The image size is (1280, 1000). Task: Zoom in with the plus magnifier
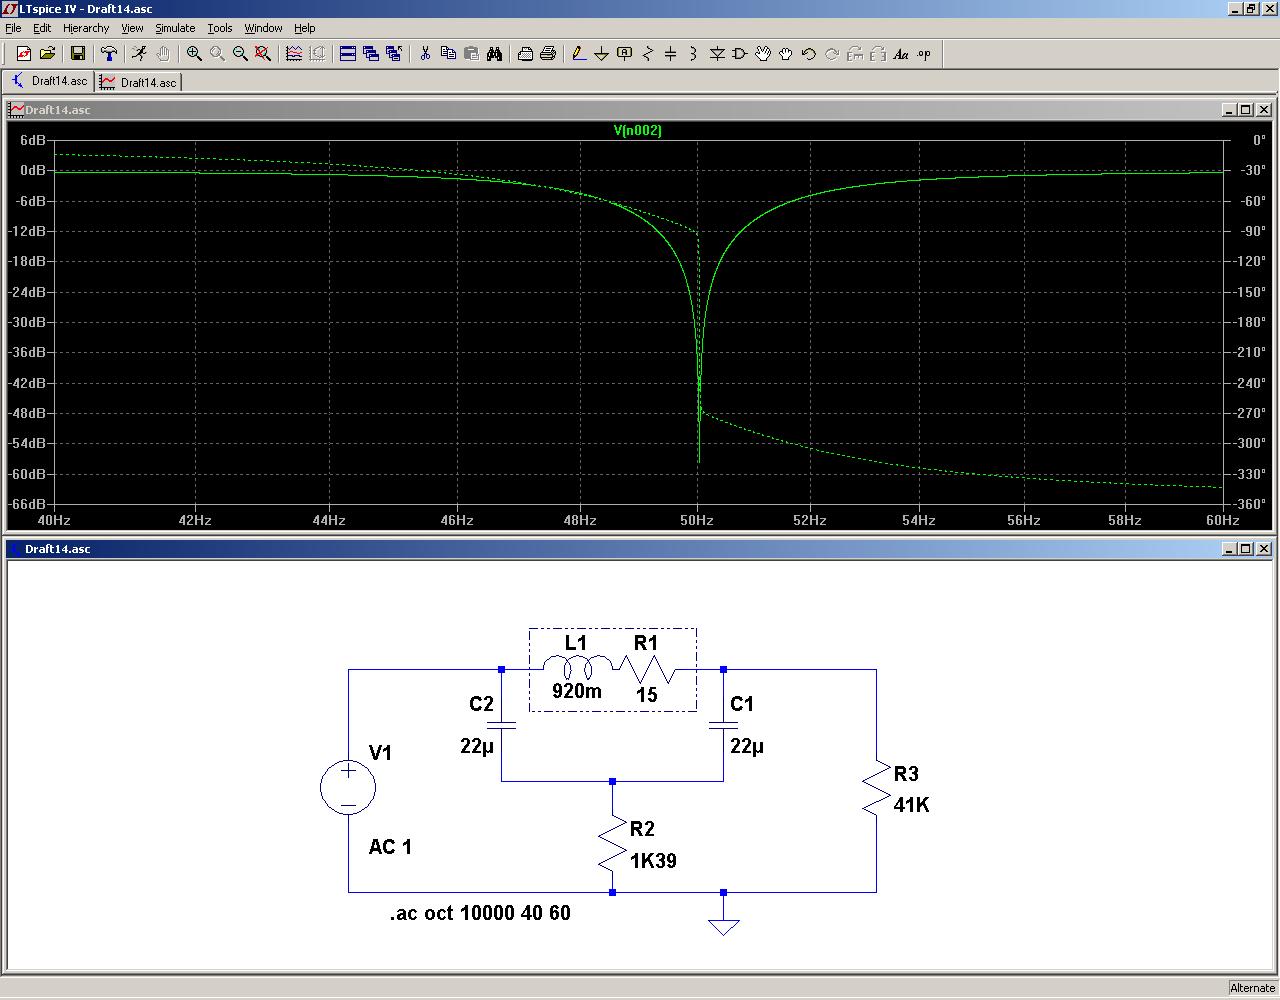pyautogui.click(x=194, y=54)
